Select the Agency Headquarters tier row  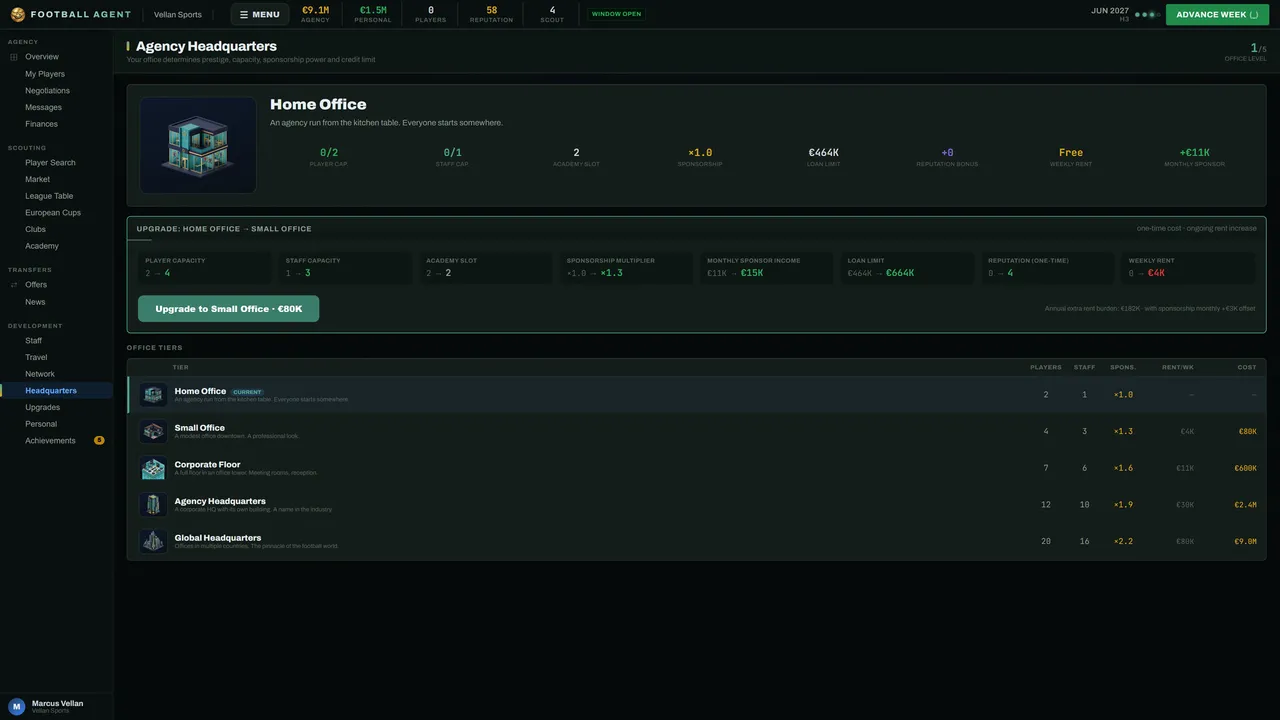[696, 505]
